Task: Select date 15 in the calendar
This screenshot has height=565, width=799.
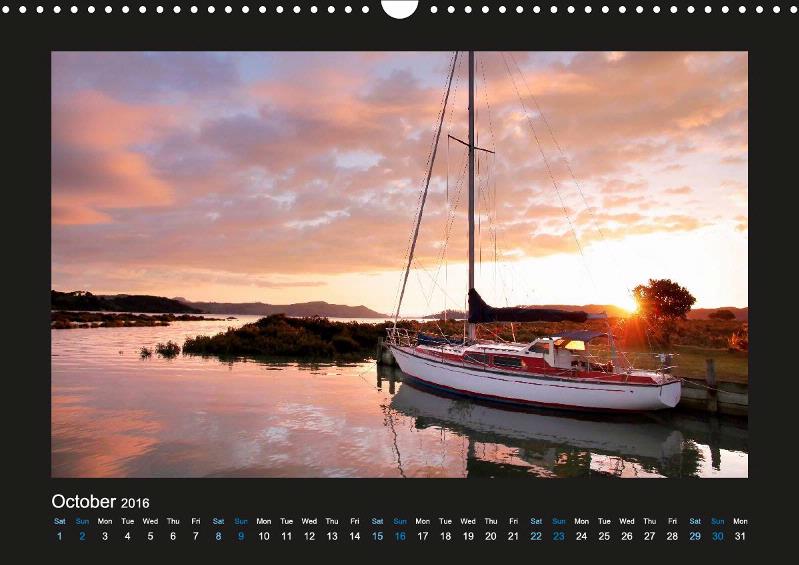Action: (x=378, y=536)
